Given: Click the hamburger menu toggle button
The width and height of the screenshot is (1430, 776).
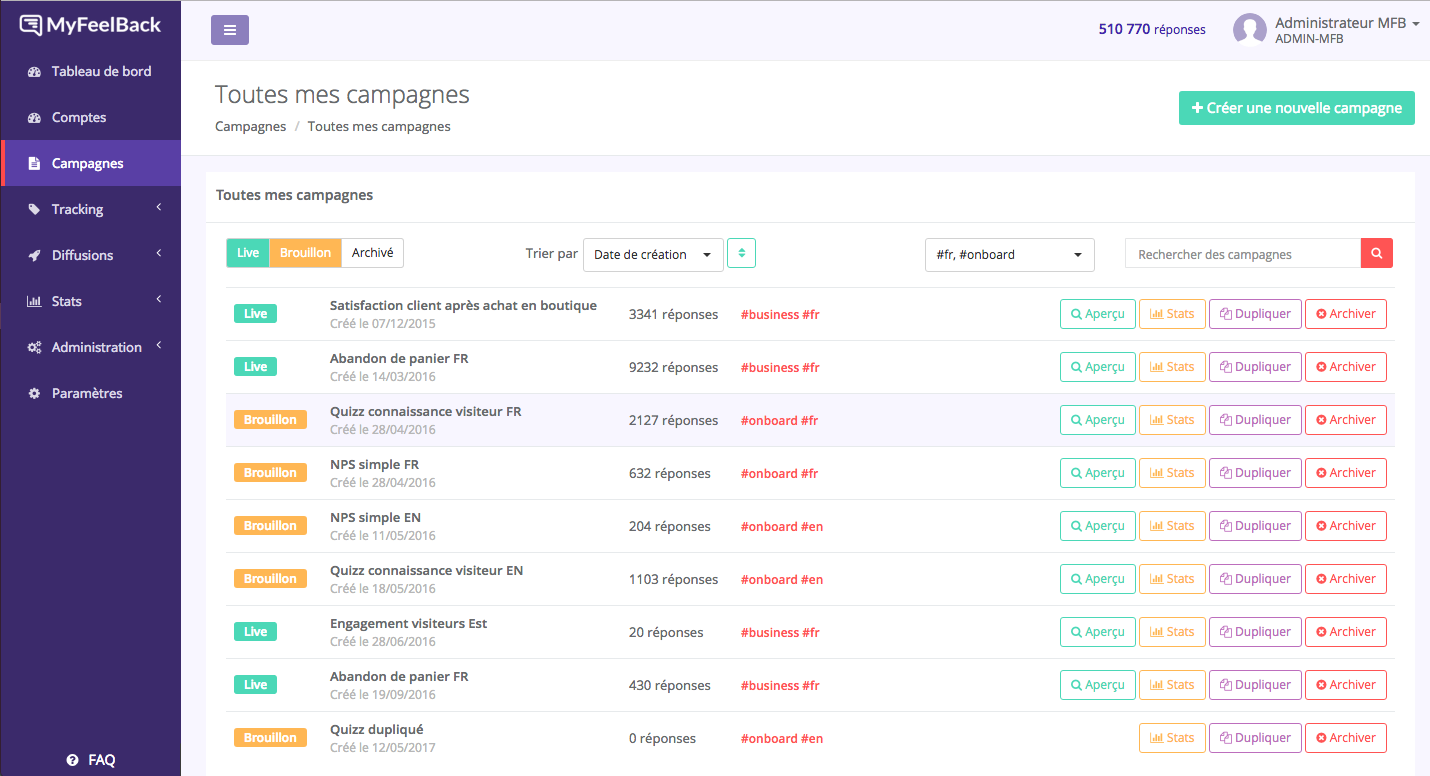Looking at the screenshot, I should coord(229,30).
